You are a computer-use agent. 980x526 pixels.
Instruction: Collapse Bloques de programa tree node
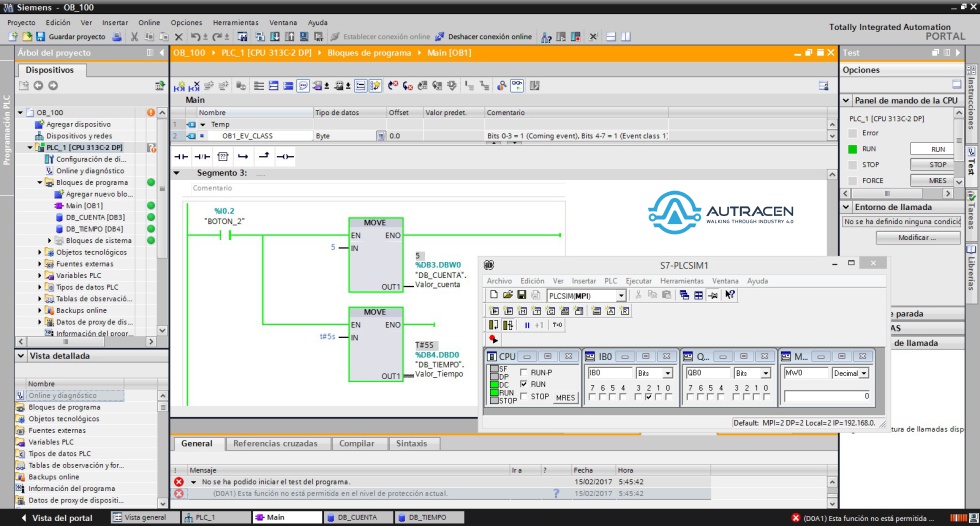pyautogui.click(x=40, y=182)
